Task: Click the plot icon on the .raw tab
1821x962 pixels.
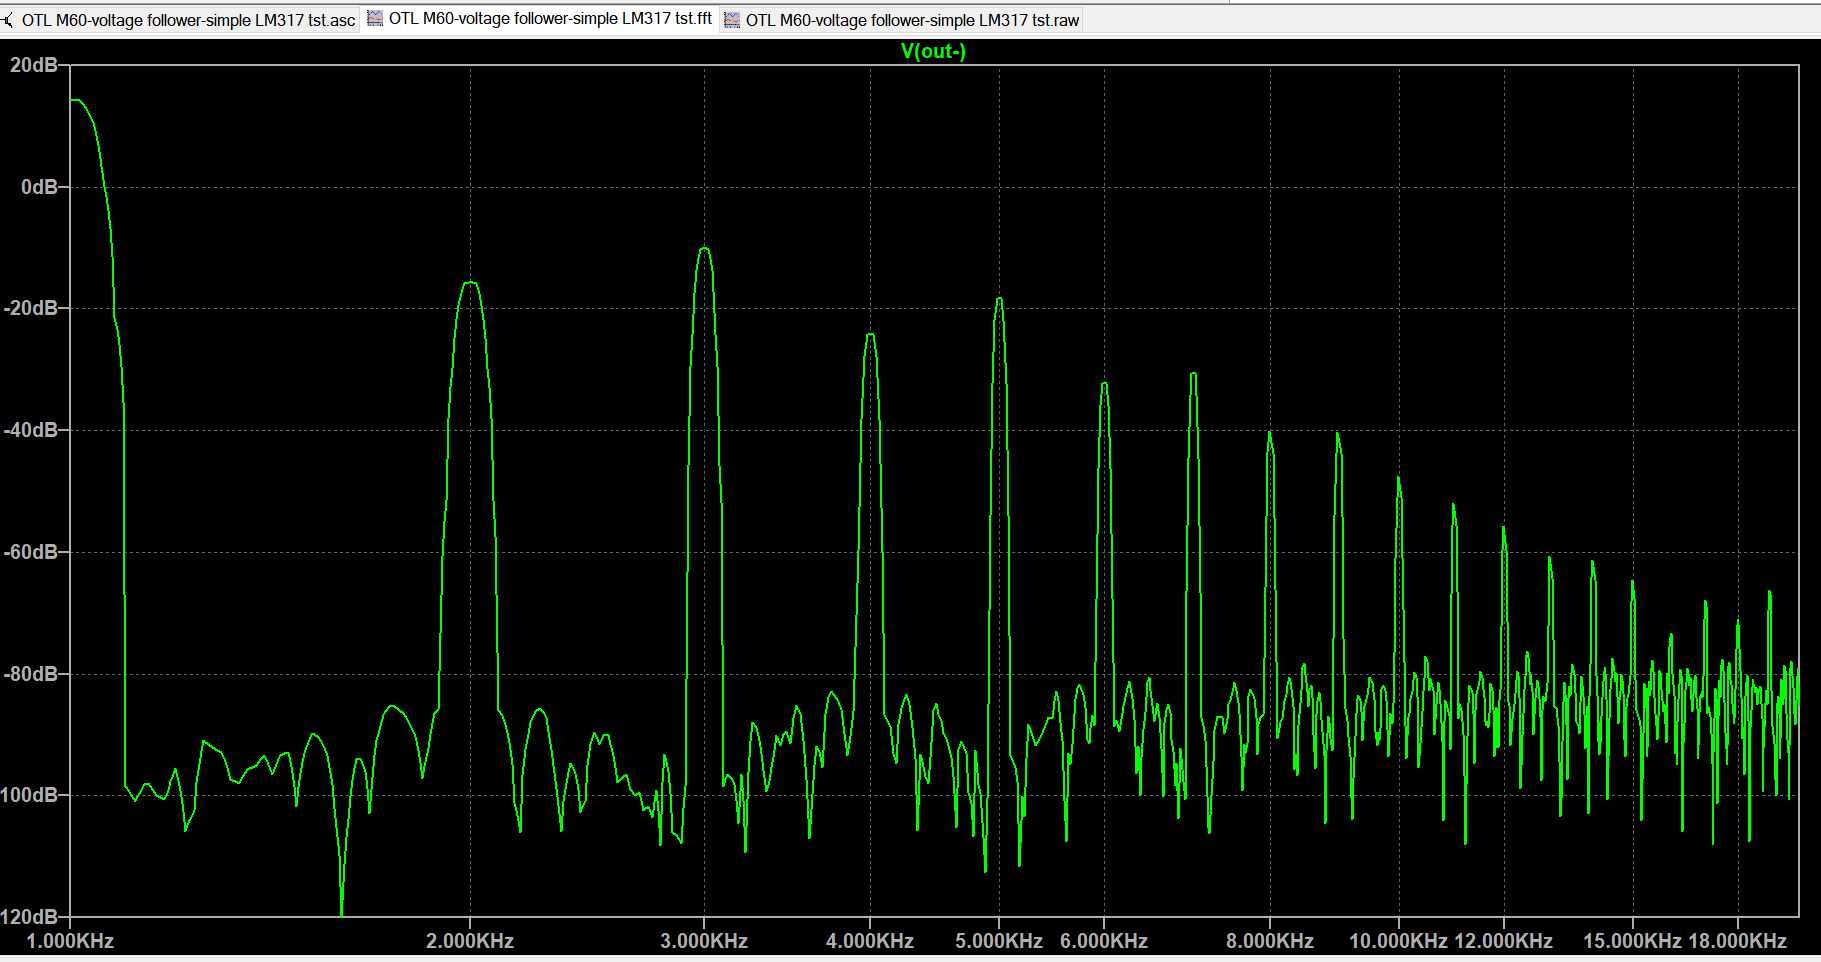Action: point(732,20)
